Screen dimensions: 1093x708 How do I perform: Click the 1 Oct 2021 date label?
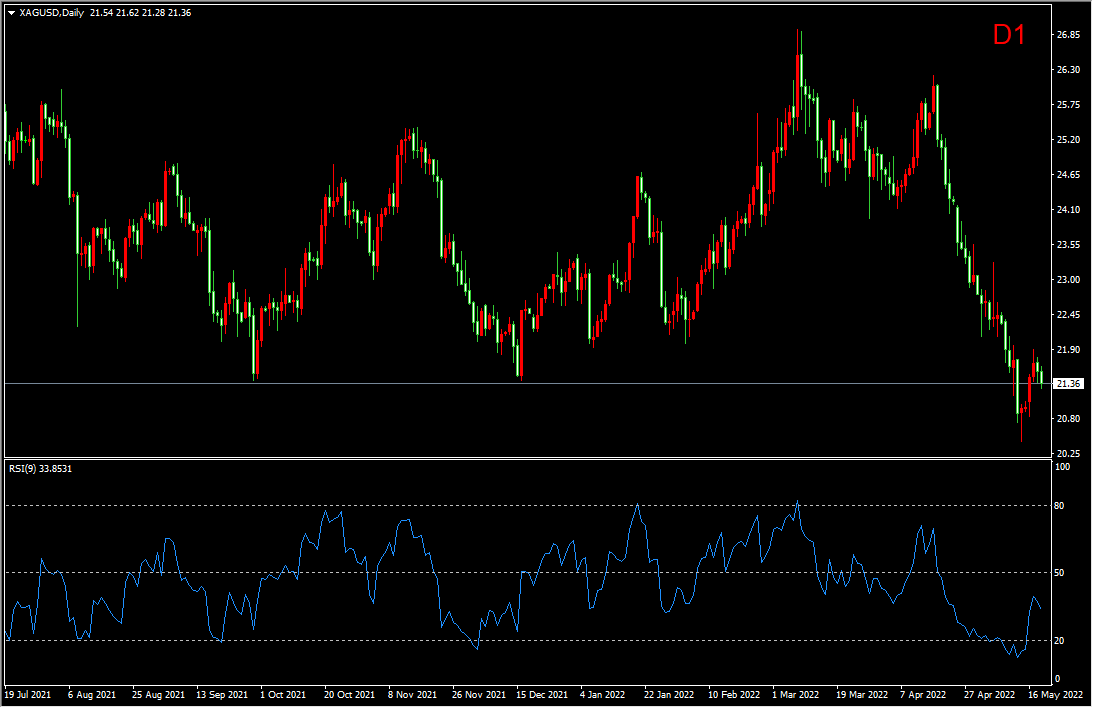[283, 695]
